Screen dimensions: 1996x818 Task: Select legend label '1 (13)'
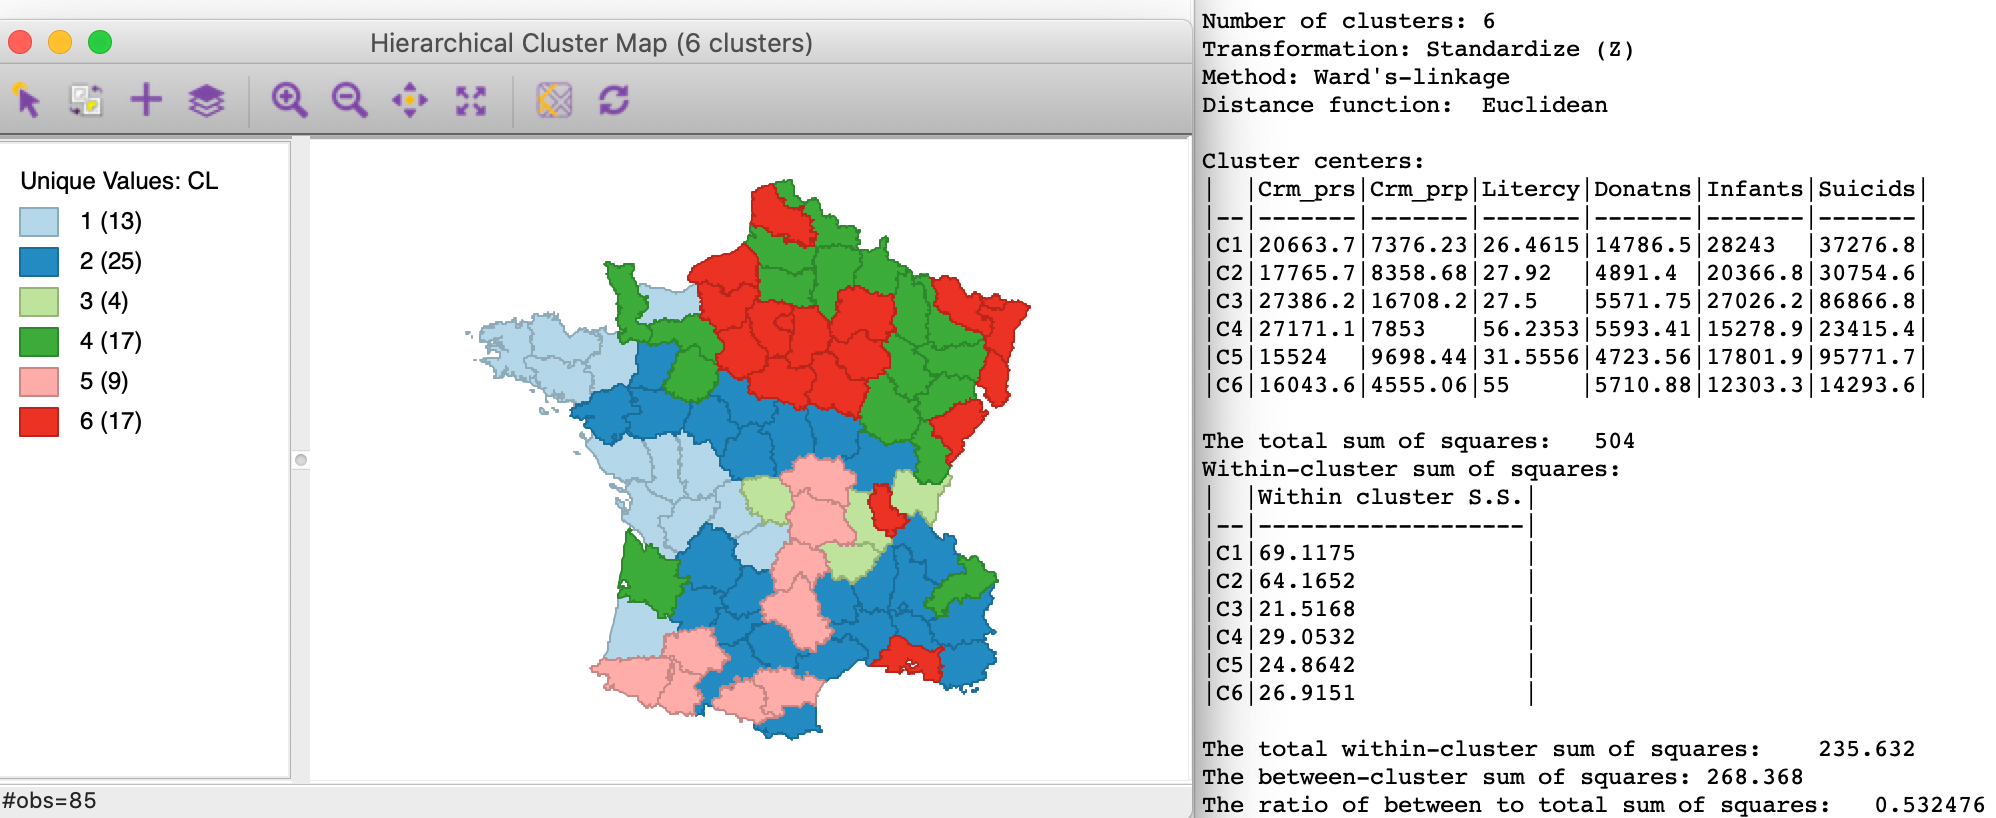coord(111,221)
